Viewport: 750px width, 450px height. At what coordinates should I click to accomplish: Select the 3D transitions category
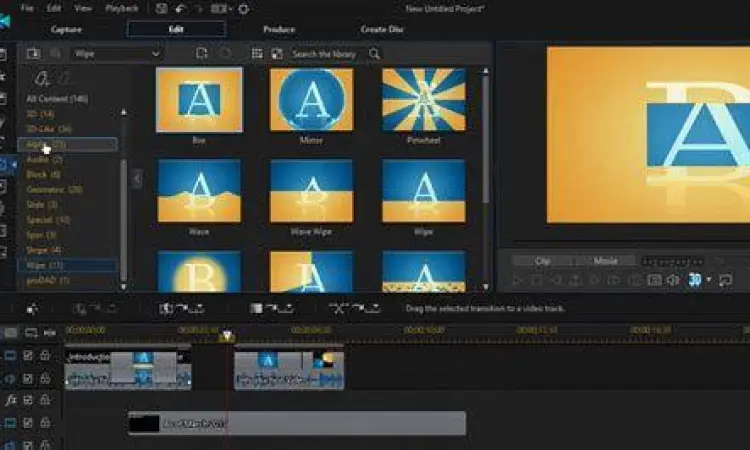40,114
